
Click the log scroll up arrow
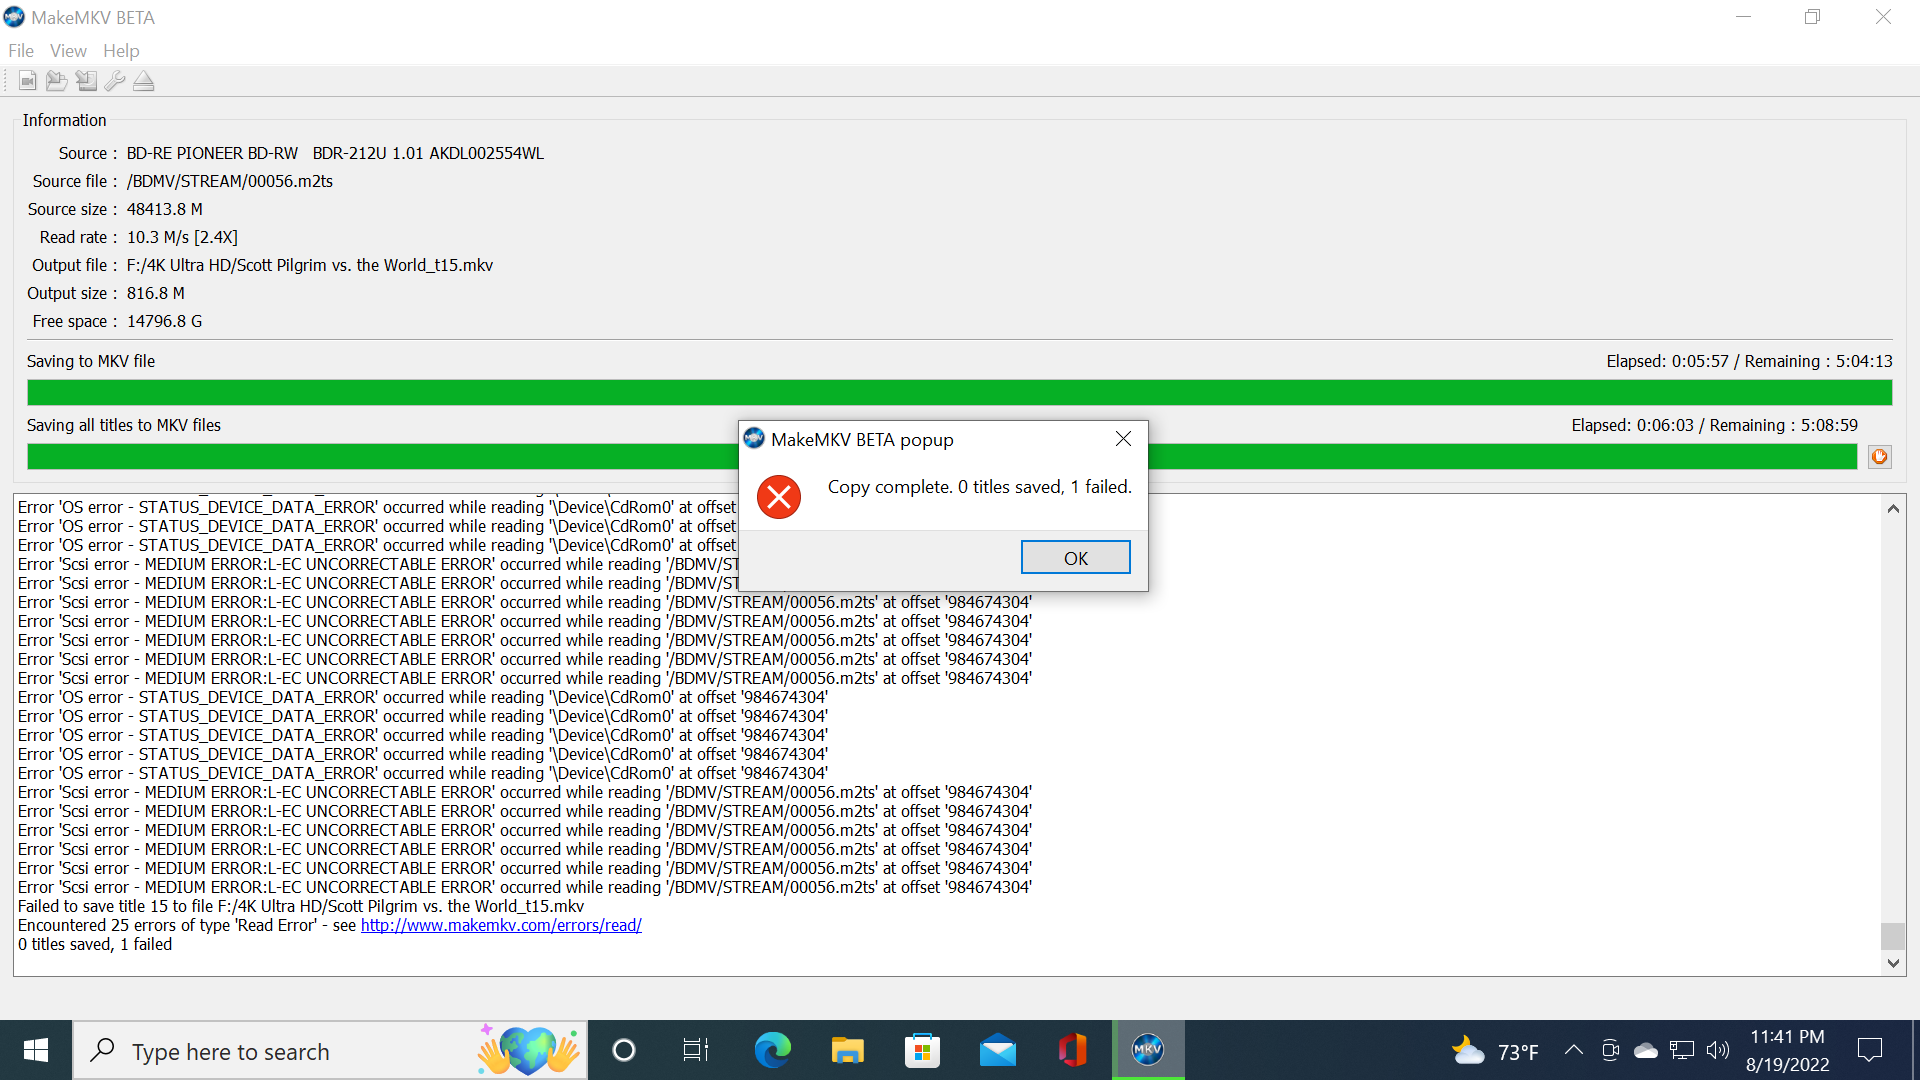(x=1893, y=509)
